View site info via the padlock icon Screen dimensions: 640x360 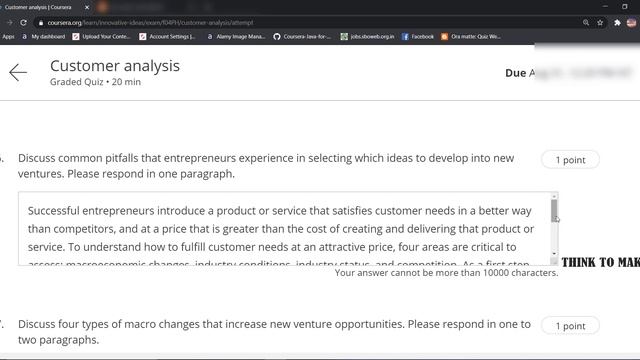(x=41, y=23)
